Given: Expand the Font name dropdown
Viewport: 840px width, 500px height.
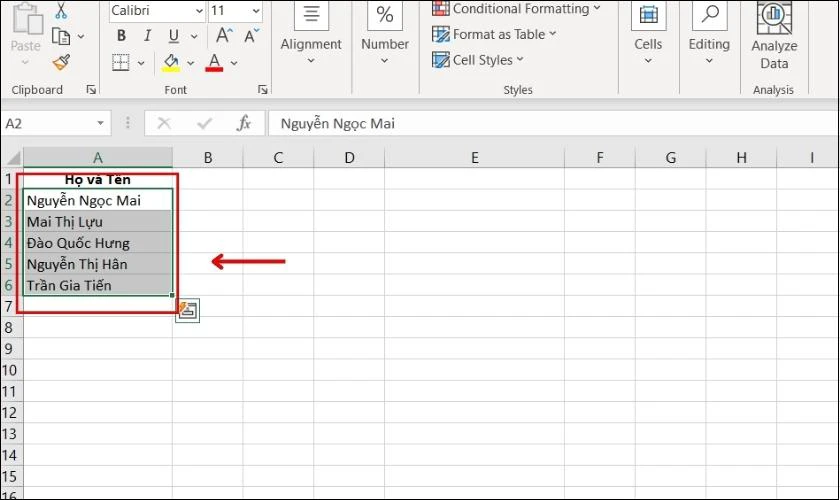Looking at the screenshot, I should pos(199,11).
